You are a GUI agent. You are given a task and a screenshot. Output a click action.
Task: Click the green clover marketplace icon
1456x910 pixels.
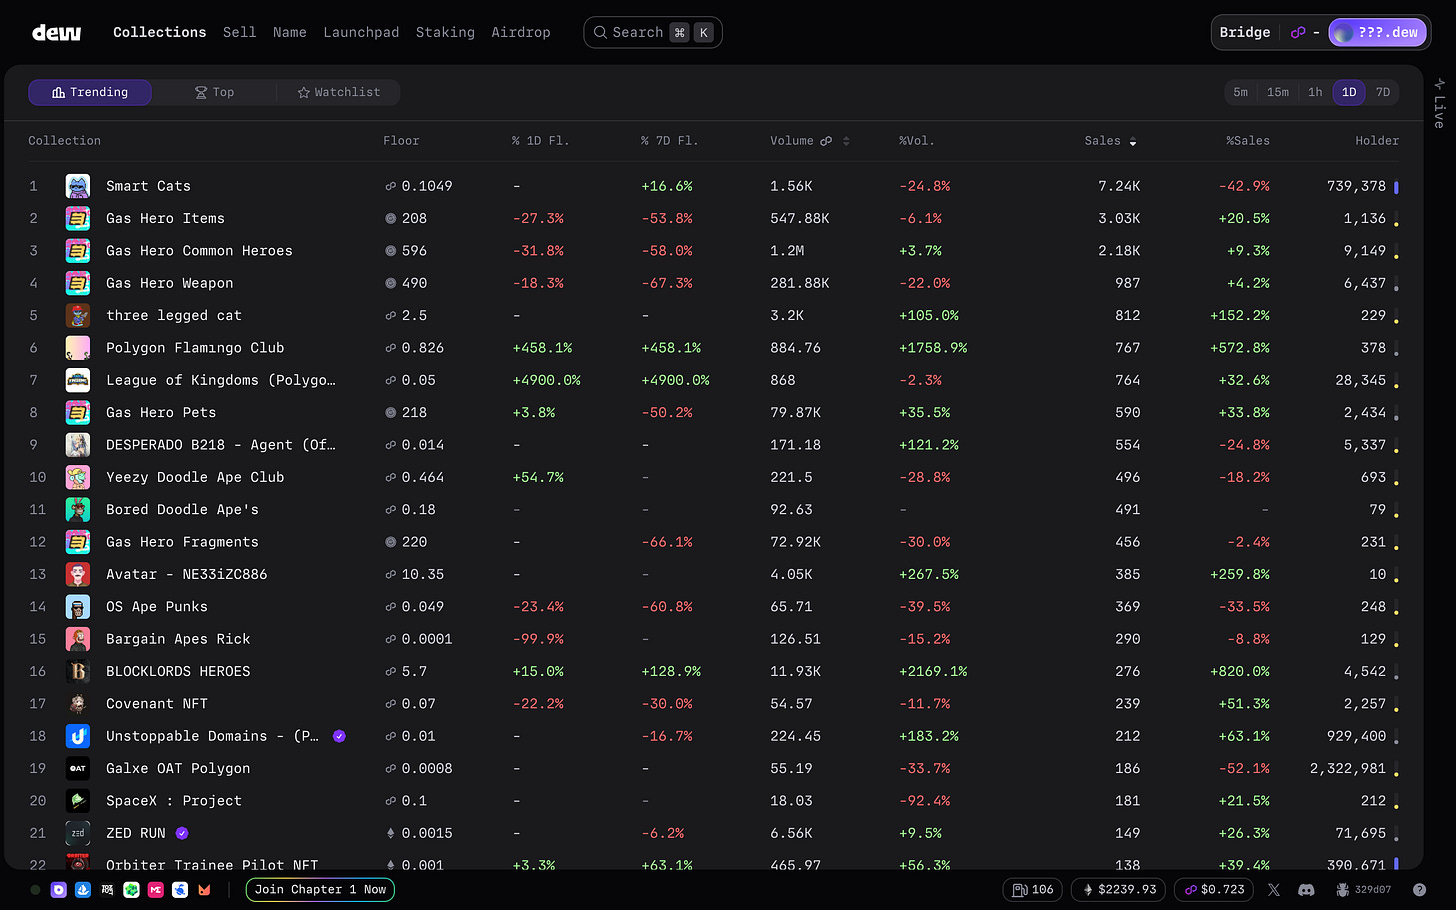pos(131,890)
